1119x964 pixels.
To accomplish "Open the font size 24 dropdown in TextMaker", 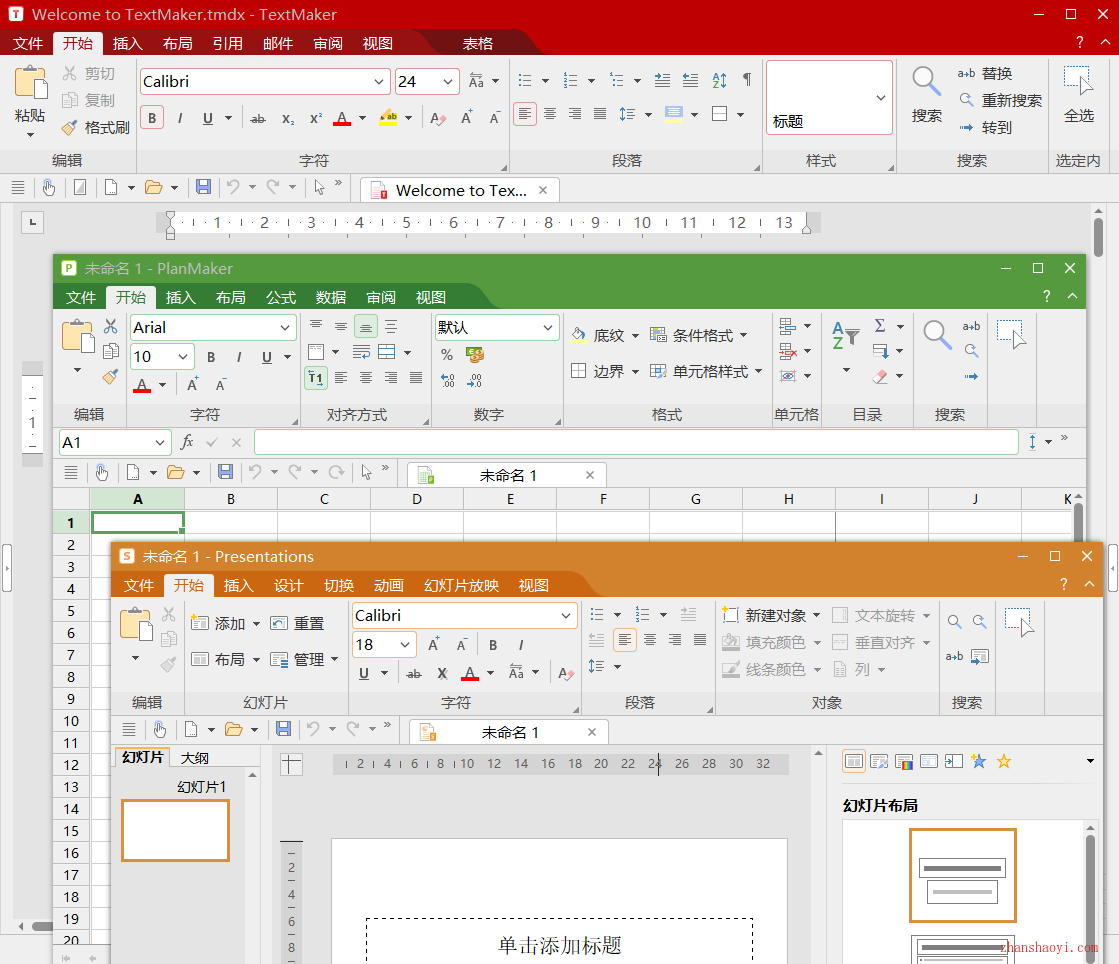I will click(x=447, y=80).
